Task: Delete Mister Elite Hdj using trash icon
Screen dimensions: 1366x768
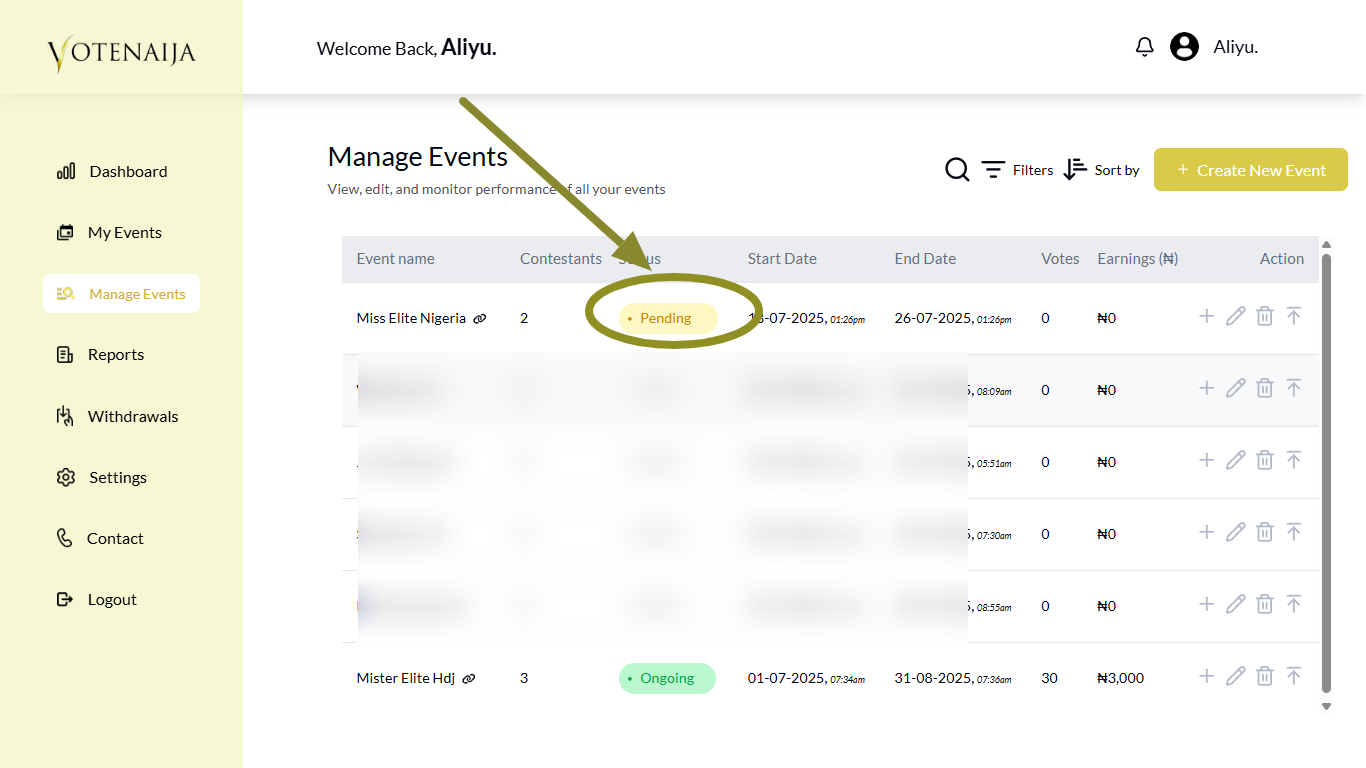Action: (x=1264, y=677)
